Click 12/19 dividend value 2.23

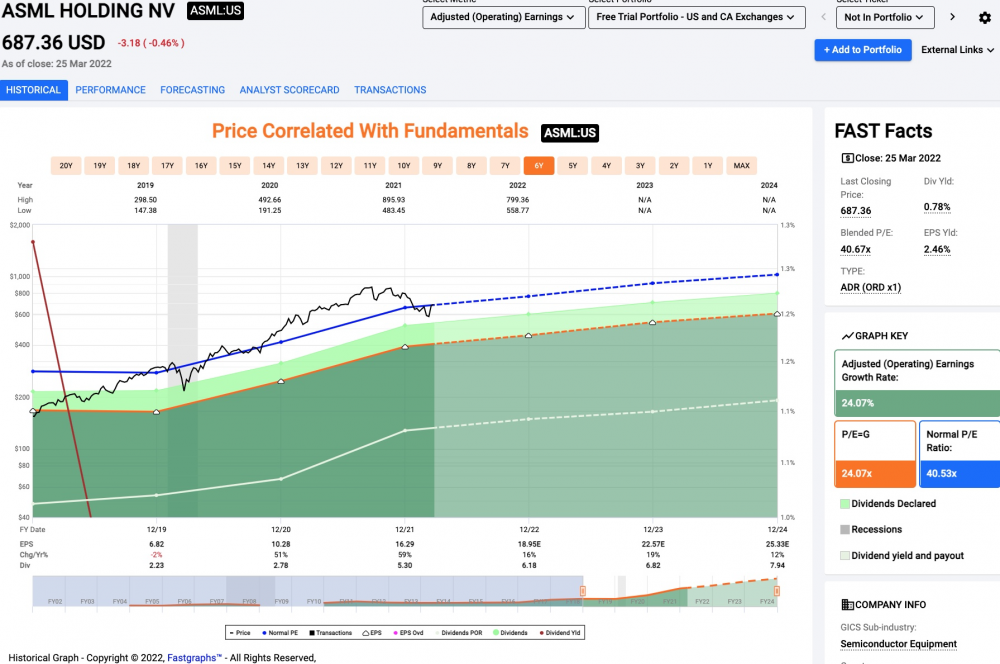tap(156, 565)
